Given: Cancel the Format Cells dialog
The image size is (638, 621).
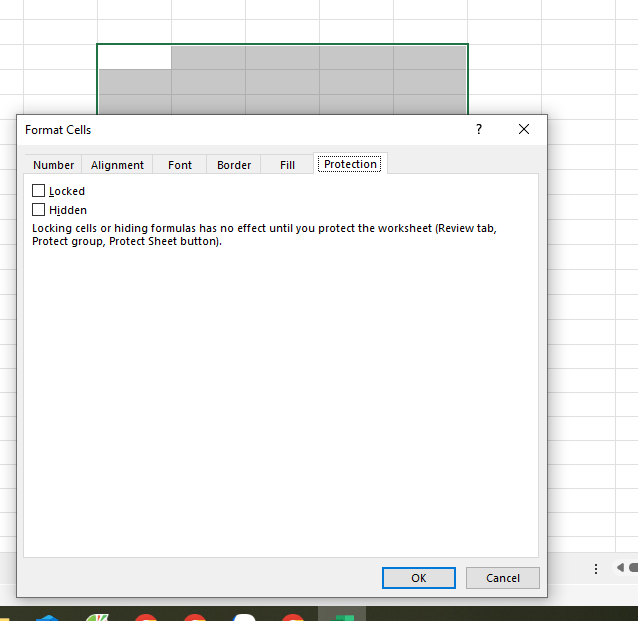Looking at the screenshot, I should 503,578.
